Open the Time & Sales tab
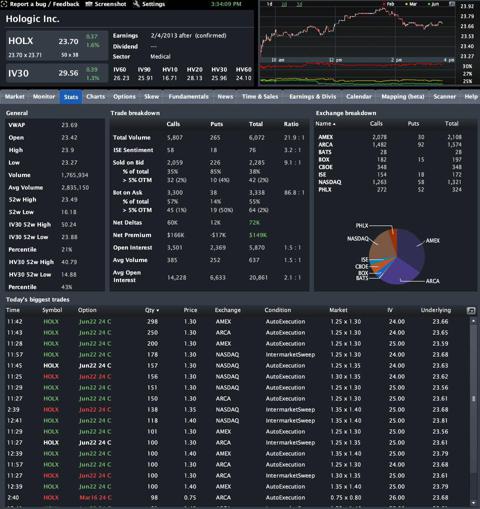Screen dimensions: 480x509 260,97
